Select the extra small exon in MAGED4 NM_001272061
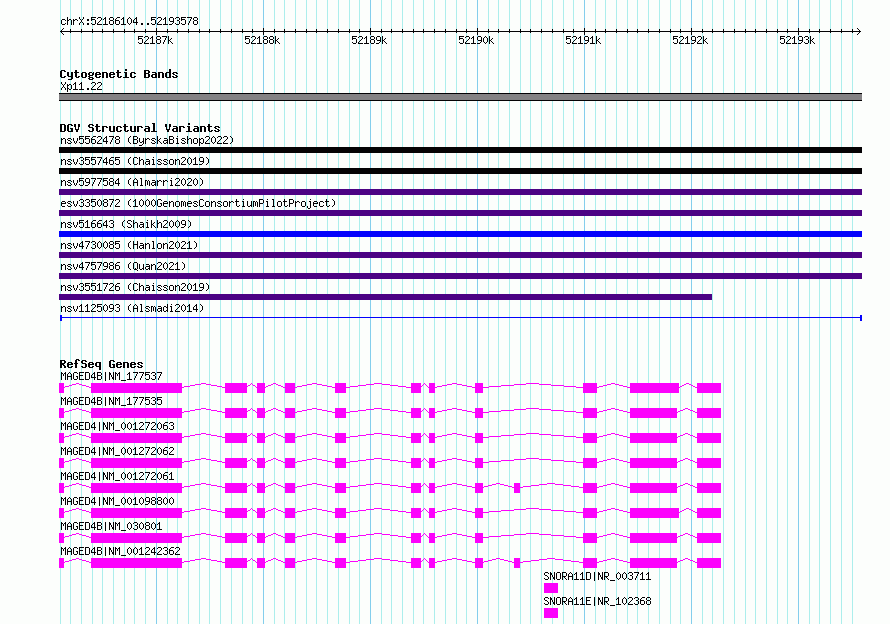 [x=517, y=488]
